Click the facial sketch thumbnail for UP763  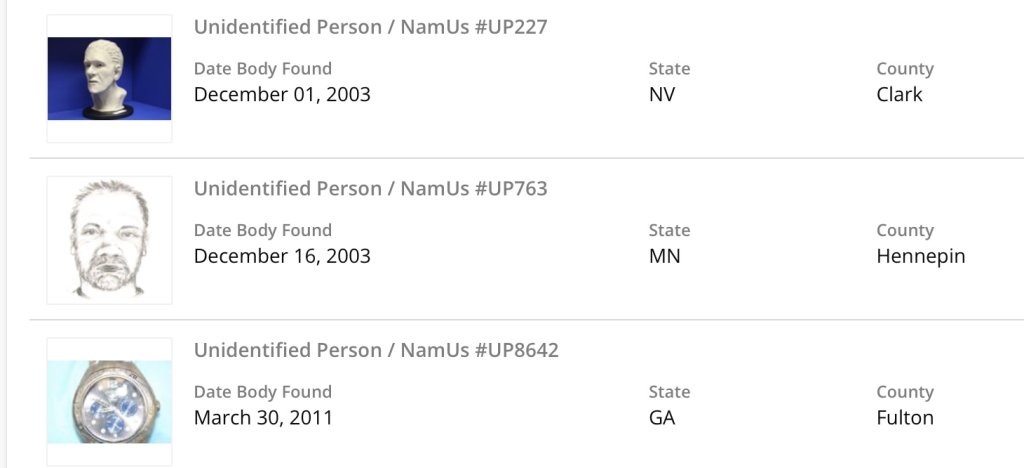click(109, 240)
